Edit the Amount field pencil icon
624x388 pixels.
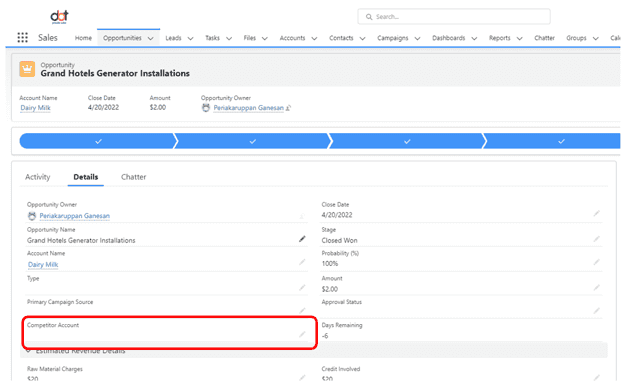(x=596, y=287)
